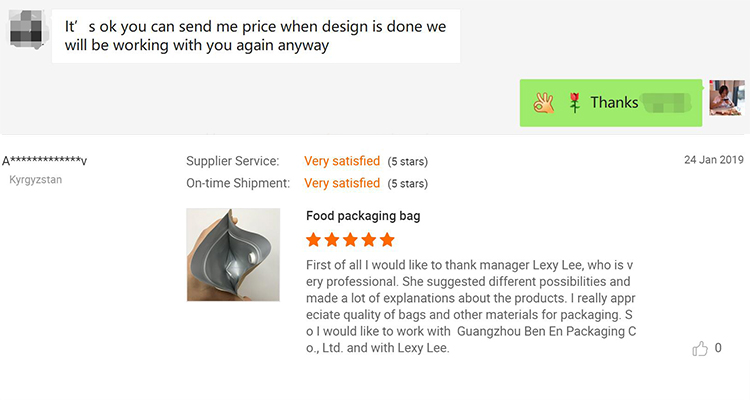Screen dimensions: 750x400
Task: Click the reviewer name A*************v
Action: [44, 161]
